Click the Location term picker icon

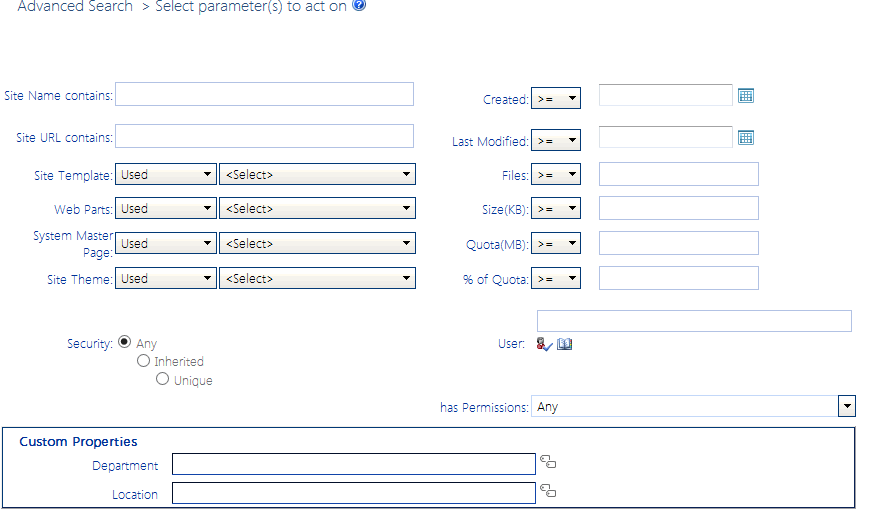[548, 491]
